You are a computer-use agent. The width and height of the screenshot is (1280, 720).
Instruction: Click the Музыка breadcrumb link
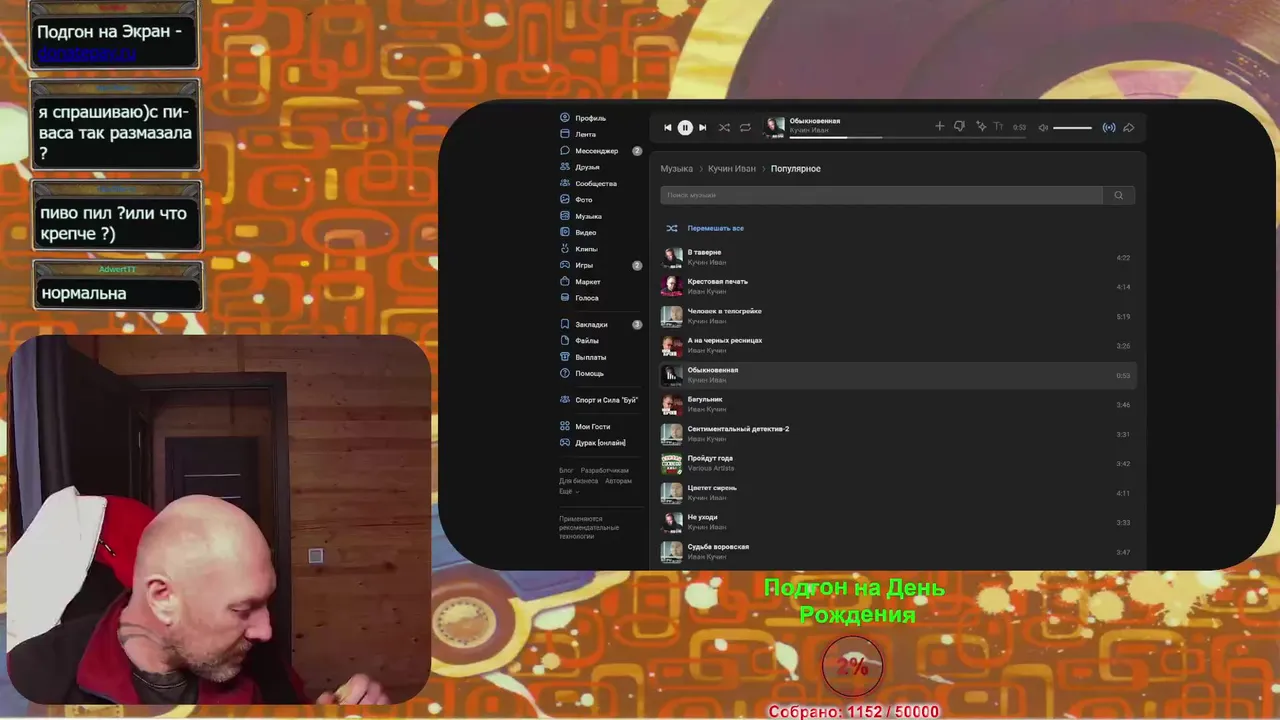(676, 169)
